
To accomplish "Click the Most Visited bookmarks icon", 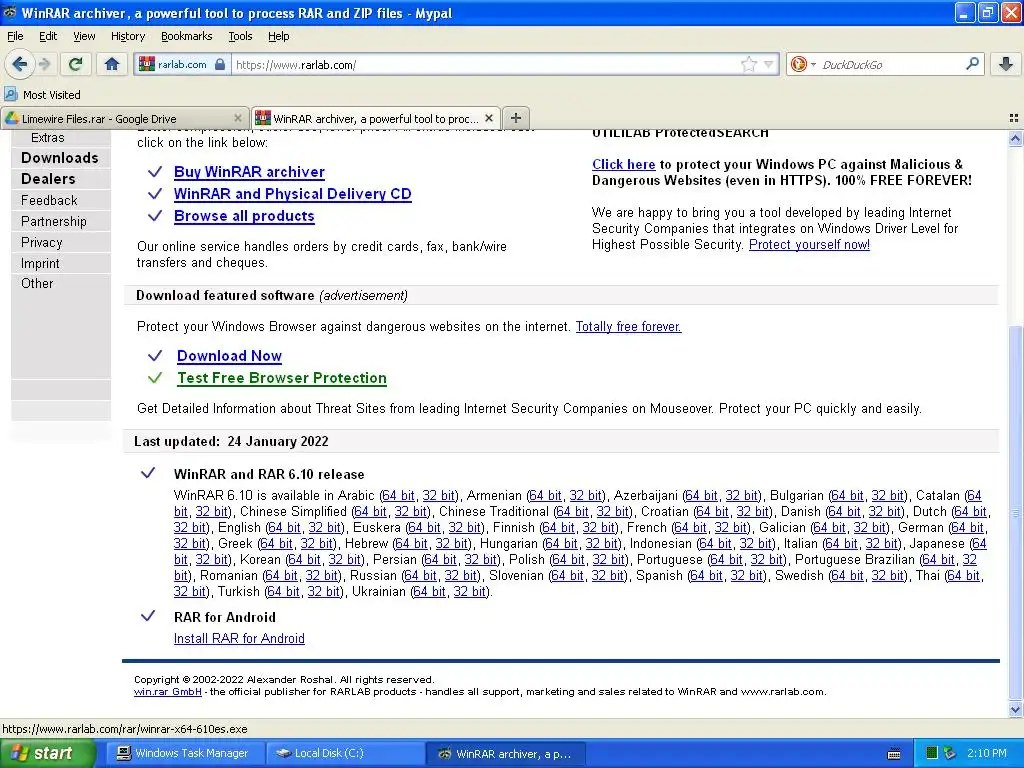I will [10, 94].
